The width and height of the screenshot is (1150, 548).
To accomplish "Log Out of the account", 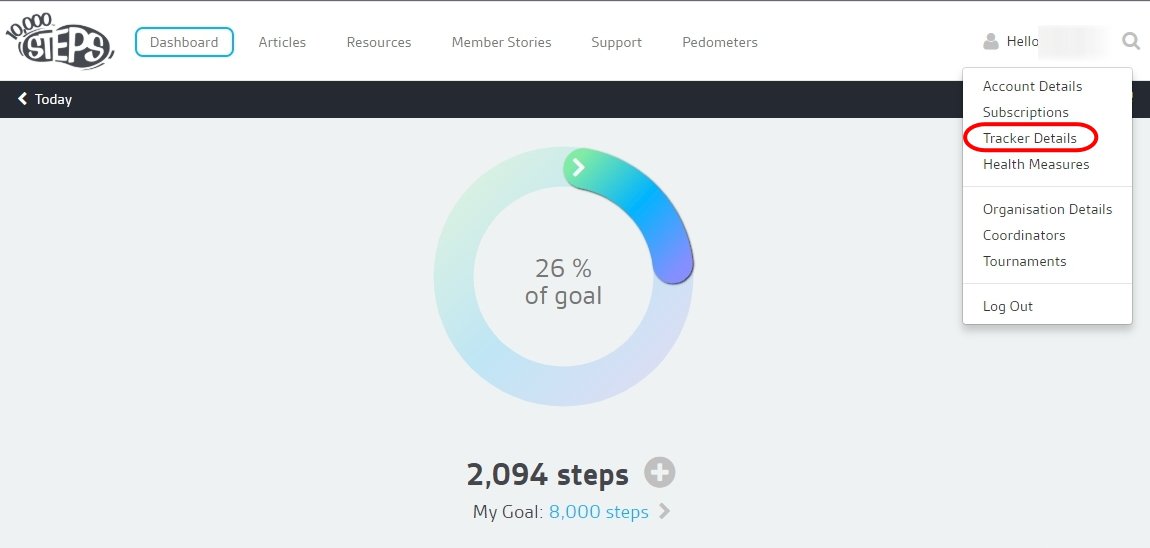I will [x=1008, y=307].
